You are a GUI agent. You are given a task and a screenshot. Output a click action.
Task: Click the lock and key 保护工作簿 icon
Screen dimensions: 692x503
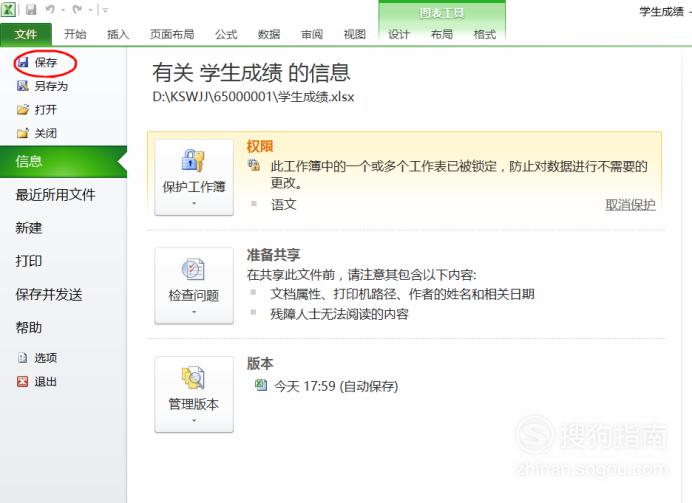(193, 160)
